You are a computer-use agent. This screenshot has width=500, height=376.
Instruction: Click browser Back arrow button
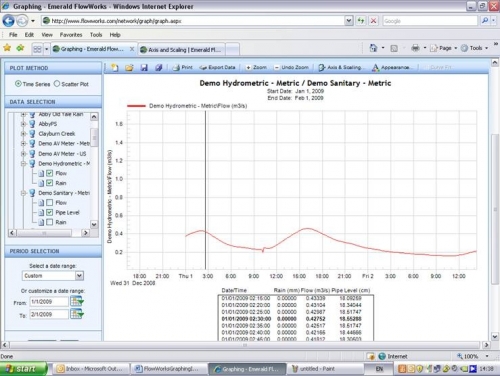(x=8, y=21)
